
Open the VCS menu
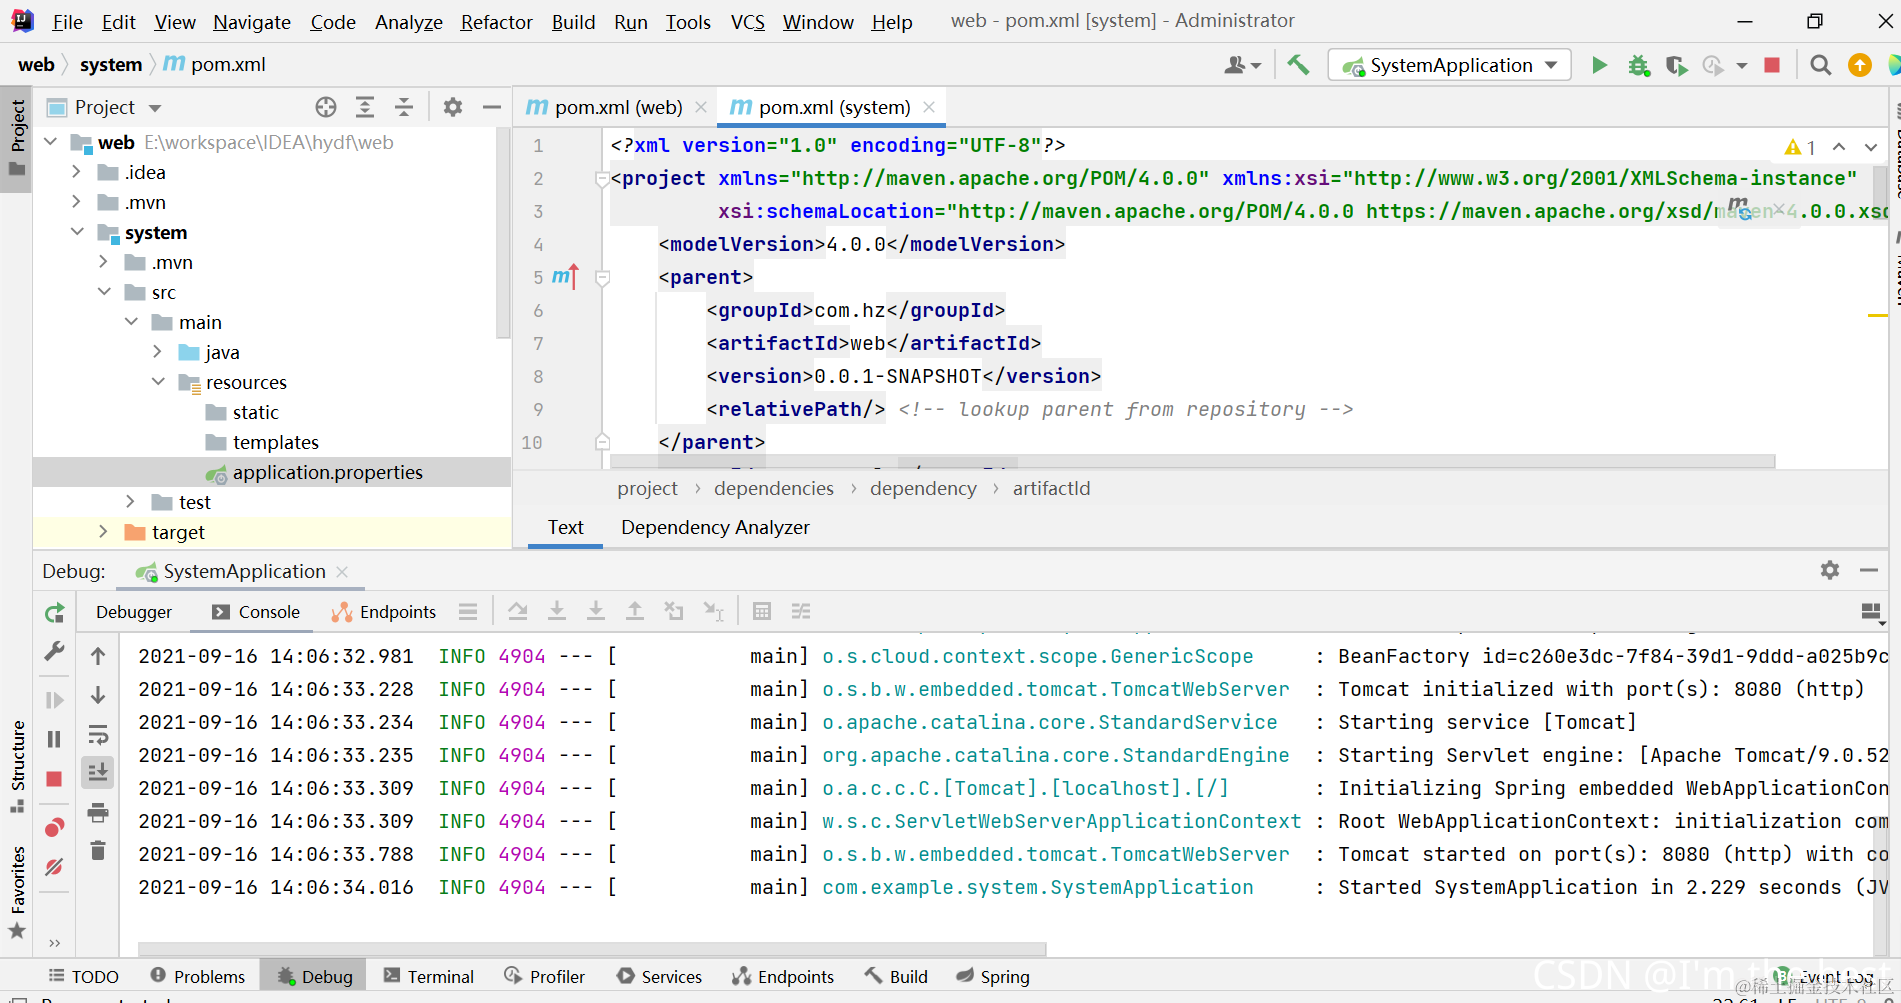pos(747,22)
